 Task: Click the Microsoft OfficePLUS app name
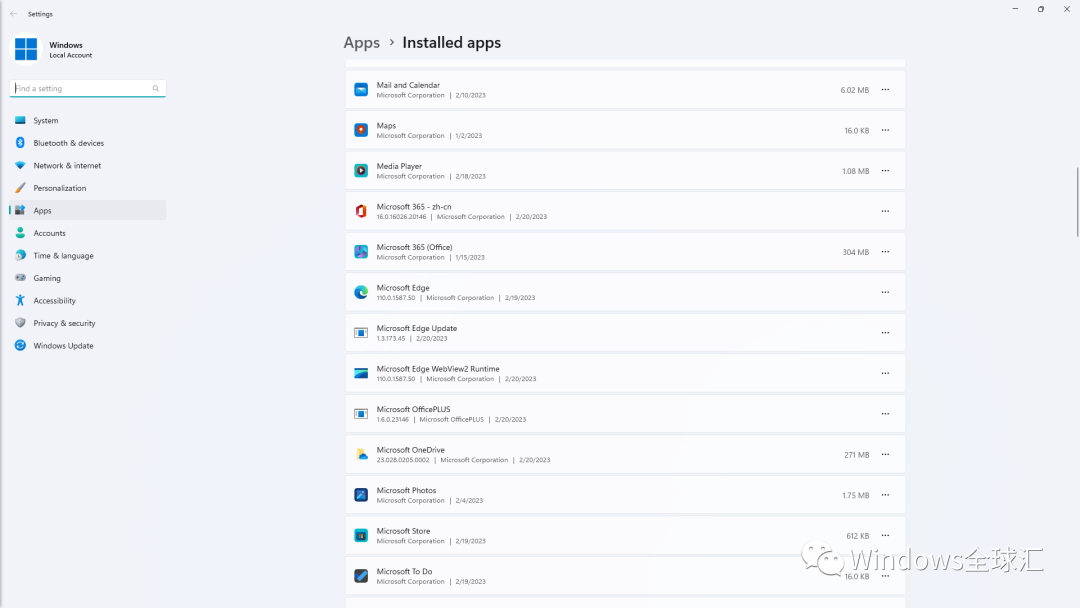pos(413,409)
